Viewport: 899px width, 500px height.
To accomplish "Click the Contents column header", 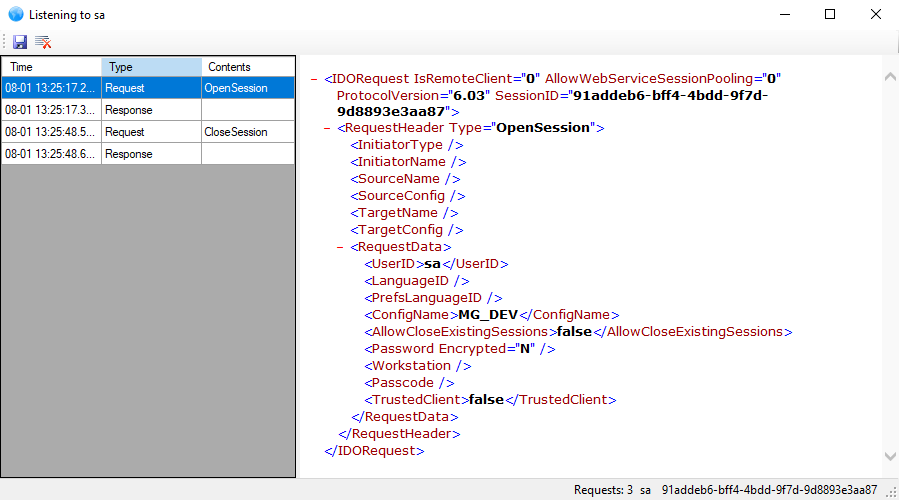I will (247, 67).
